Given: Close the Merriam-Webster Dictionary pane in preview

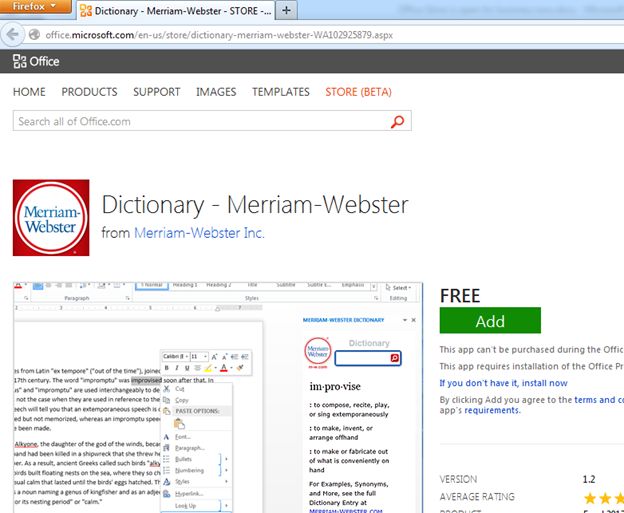Looking at the screenshot, I should click(x=413, y=320).
